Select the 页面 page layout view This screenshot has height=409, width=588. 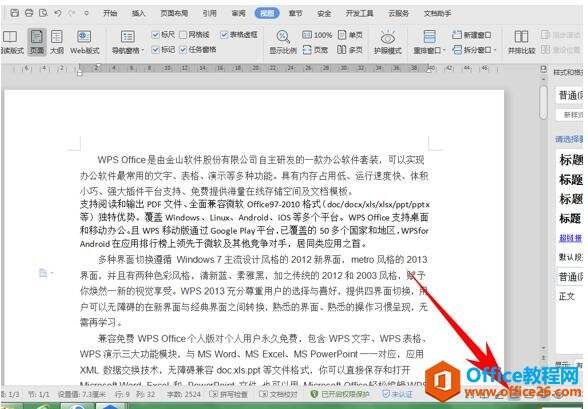coord(37,42)
